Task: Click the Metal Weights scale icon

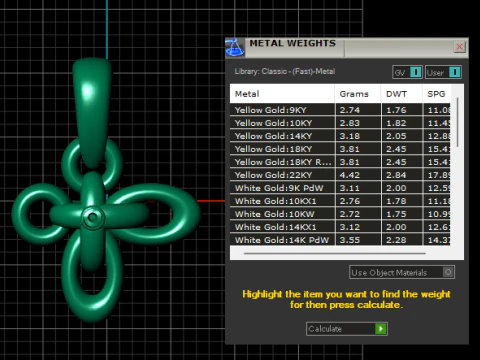Action: [235, 47]
